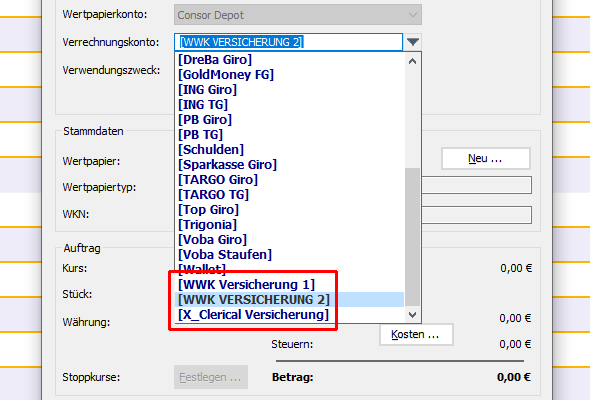Select [DreBa Giro] from the list
The height and width of the screenshot is (400, 590).
(289, 59)
